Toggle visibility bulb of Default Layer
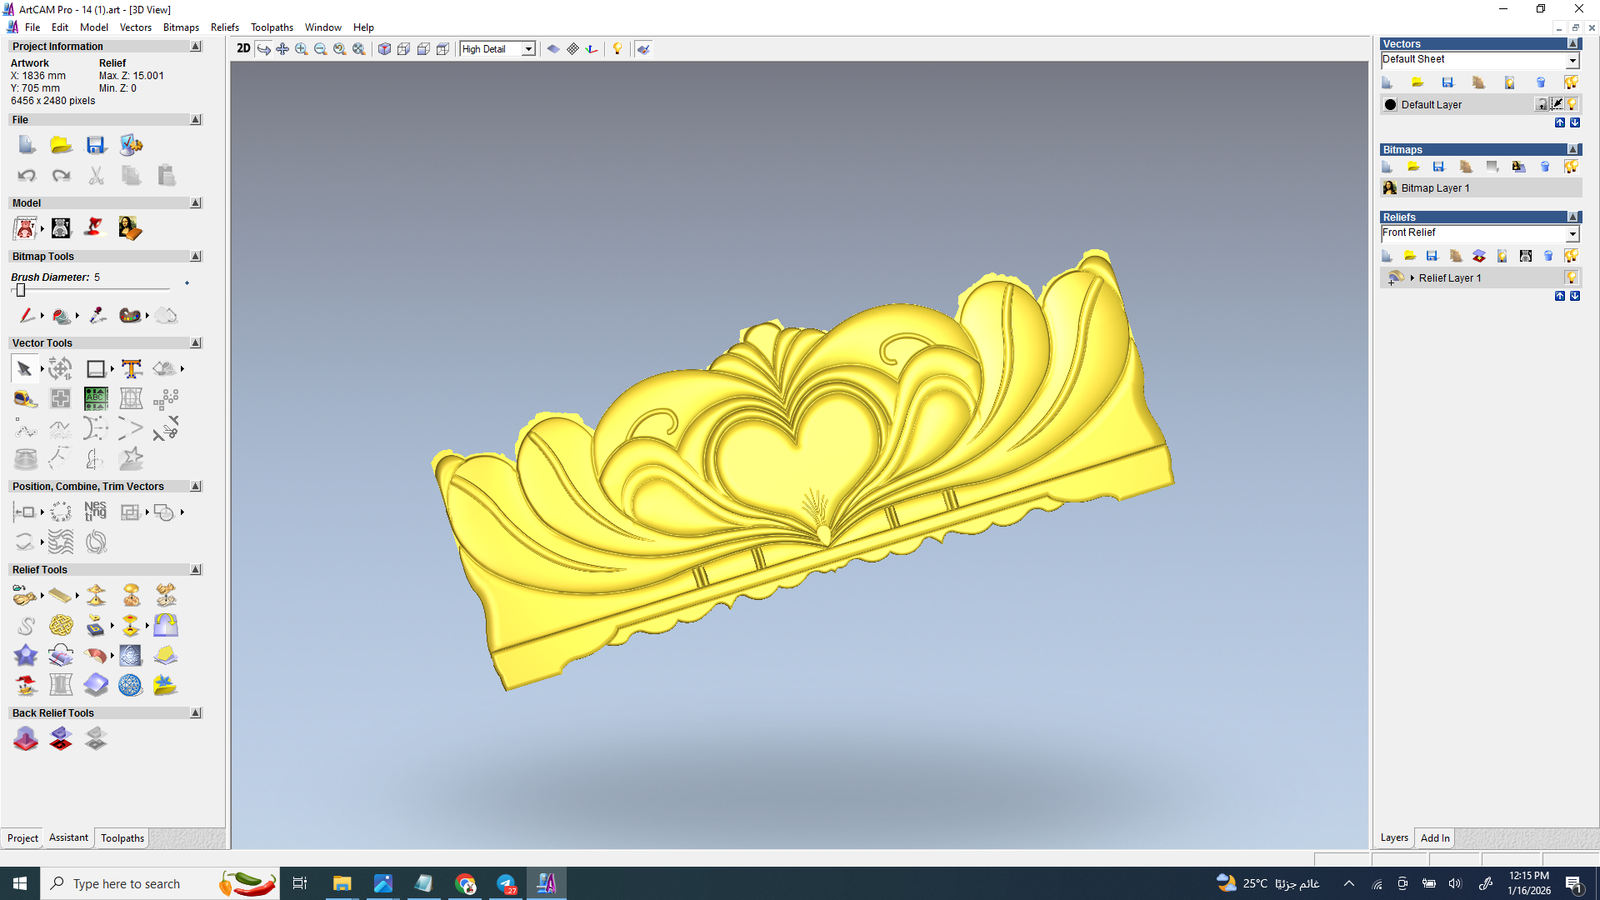The image size is (1600, 900). 1572,104
